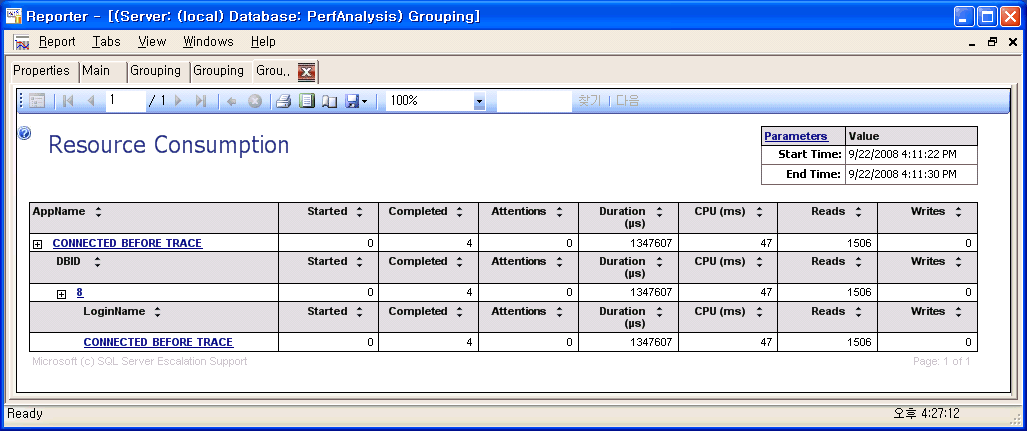Screen dimensions: 1027x431
Task: Sort by Writes in AppName header row
Action: pos(958,212)
